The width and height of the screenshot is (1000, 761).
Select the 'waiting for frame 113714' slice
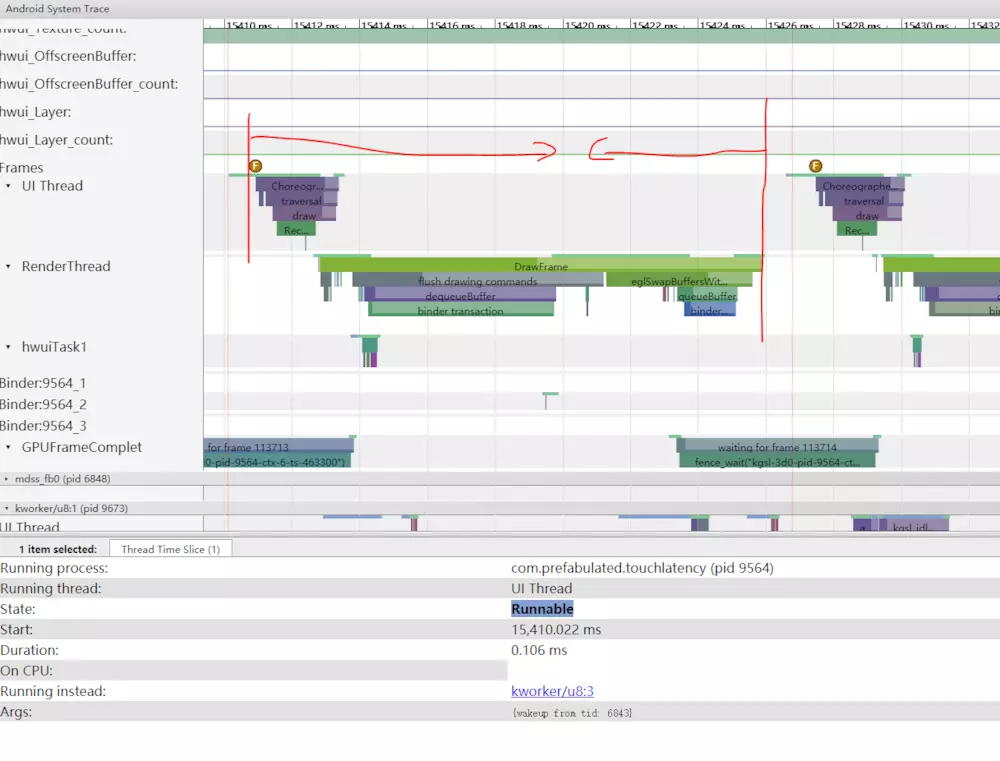pyautogui.click(x=777, y=446)
